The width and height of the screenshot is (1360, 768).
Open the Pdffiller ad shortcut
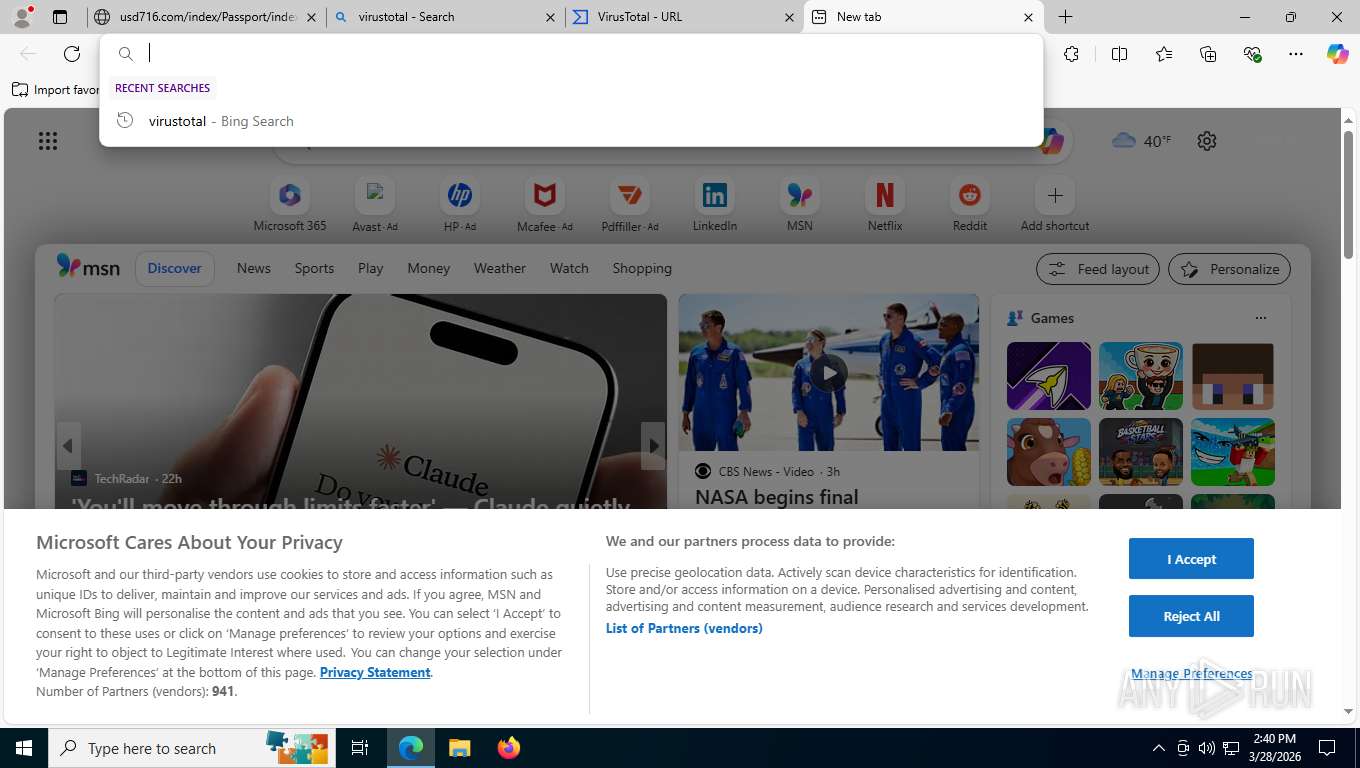tap(630, 206)
